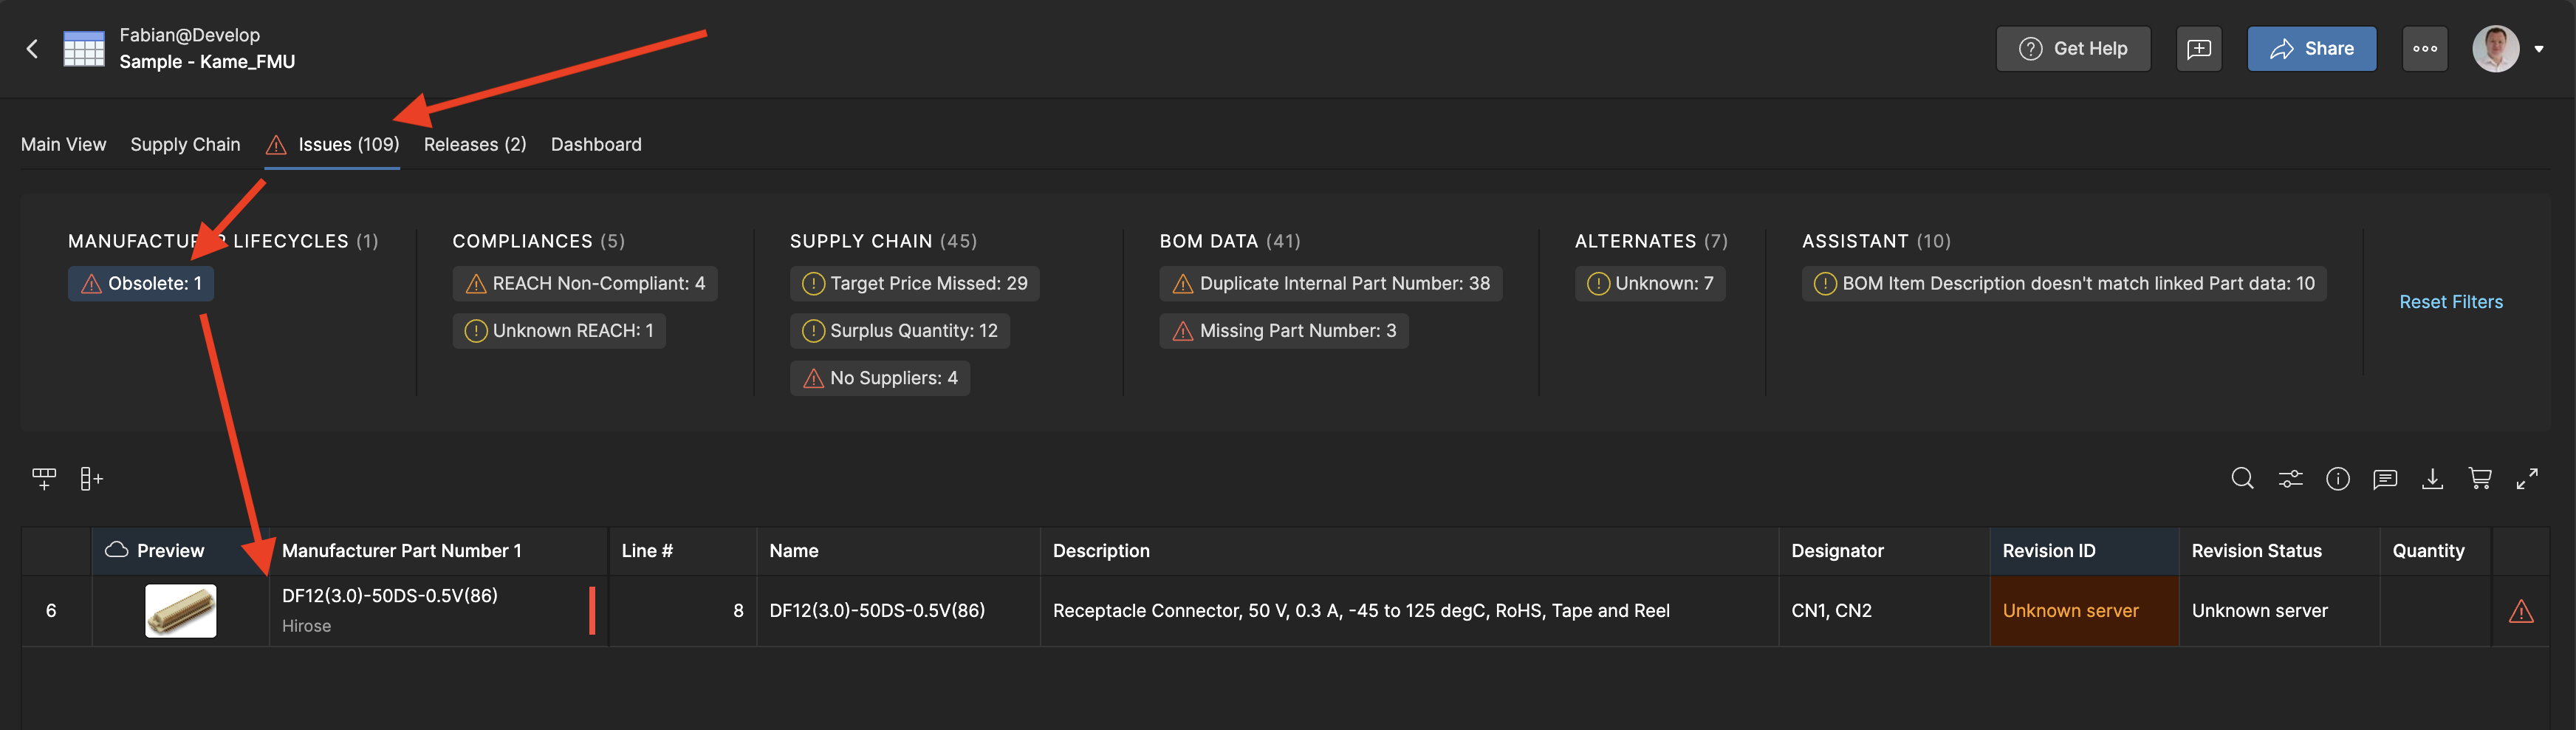Open the Supply Chain tab
Image resolution: width=2576 pixels, height=730 pixels.
pyautogui.click(x=185, y=144)
